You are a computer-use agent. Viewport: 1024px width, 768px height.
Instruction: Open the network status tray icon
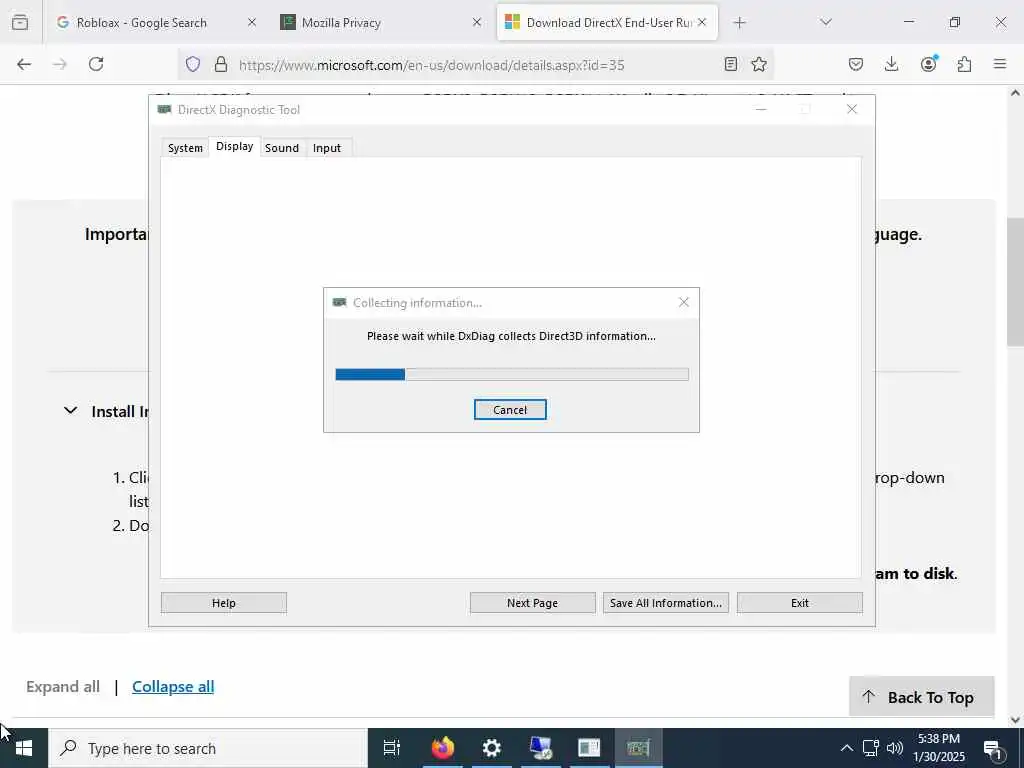pos(871,748)
